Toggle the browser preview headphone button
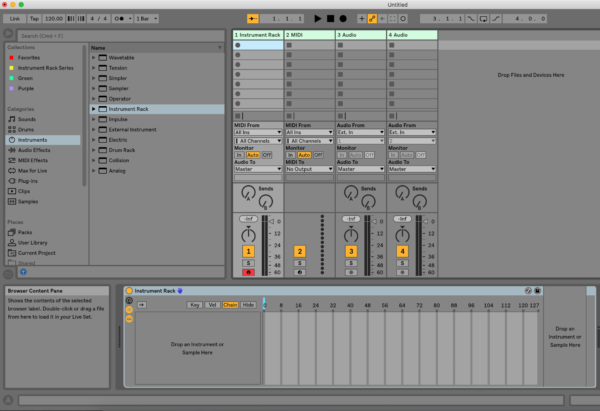 pos(23,272)
